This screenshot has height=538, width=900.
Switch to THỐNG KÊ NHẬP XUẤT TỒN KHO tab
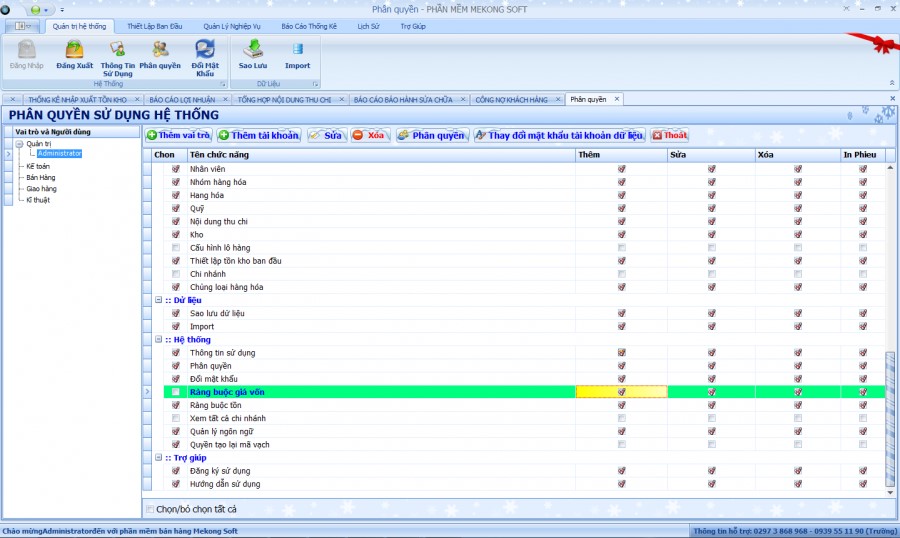click(77, 100)
